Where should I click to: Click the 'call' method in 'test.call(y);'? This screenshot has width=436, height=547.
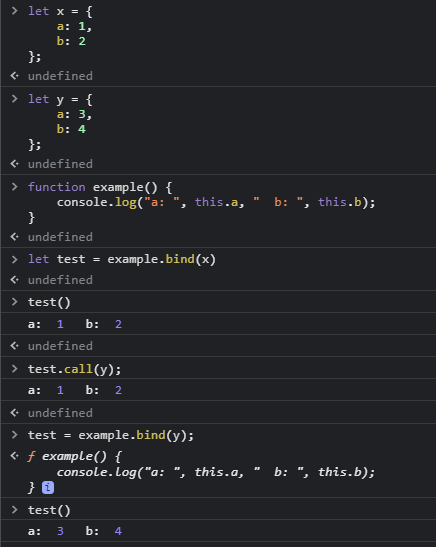click(x=78, y=369)
